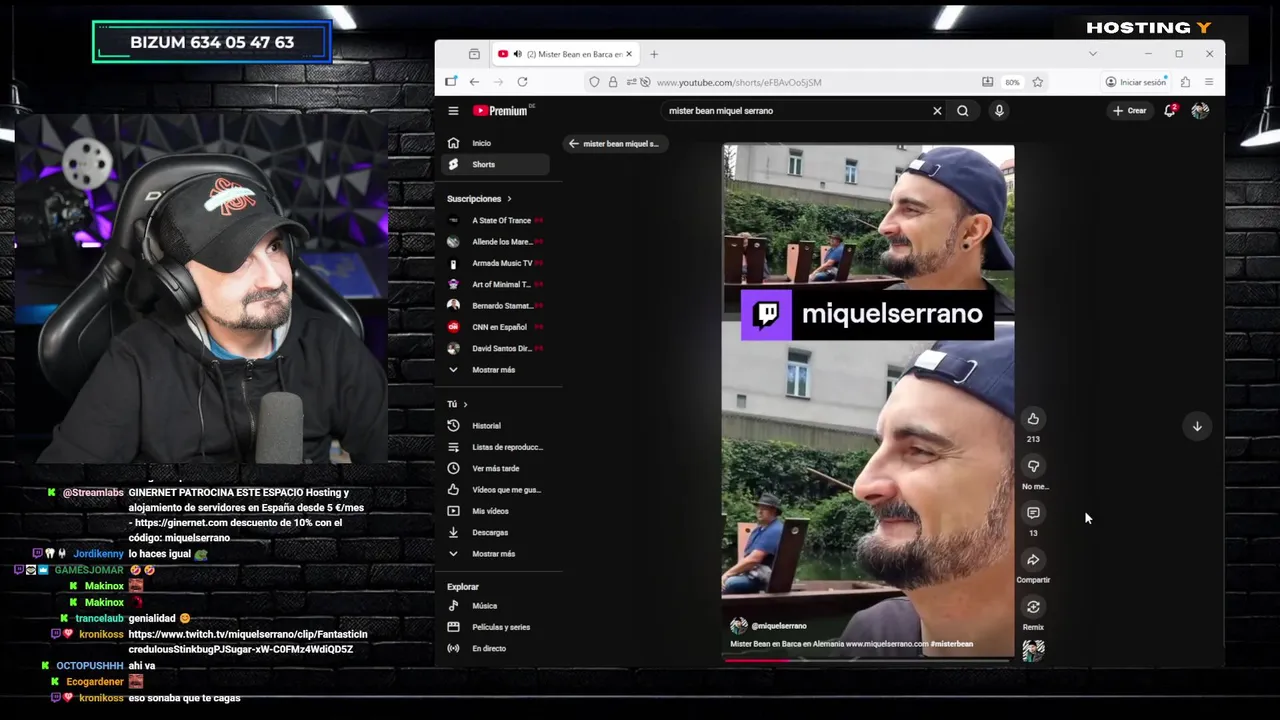Open the Tú section chevron

(465, 404)
